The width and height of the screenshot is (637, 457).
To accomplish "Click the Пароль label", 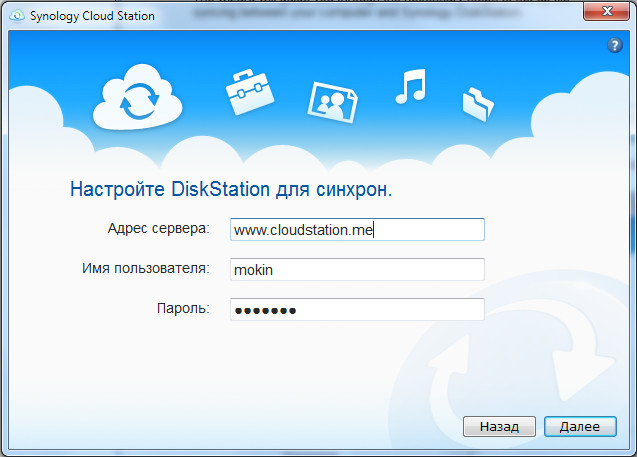I will coord(182,308).
